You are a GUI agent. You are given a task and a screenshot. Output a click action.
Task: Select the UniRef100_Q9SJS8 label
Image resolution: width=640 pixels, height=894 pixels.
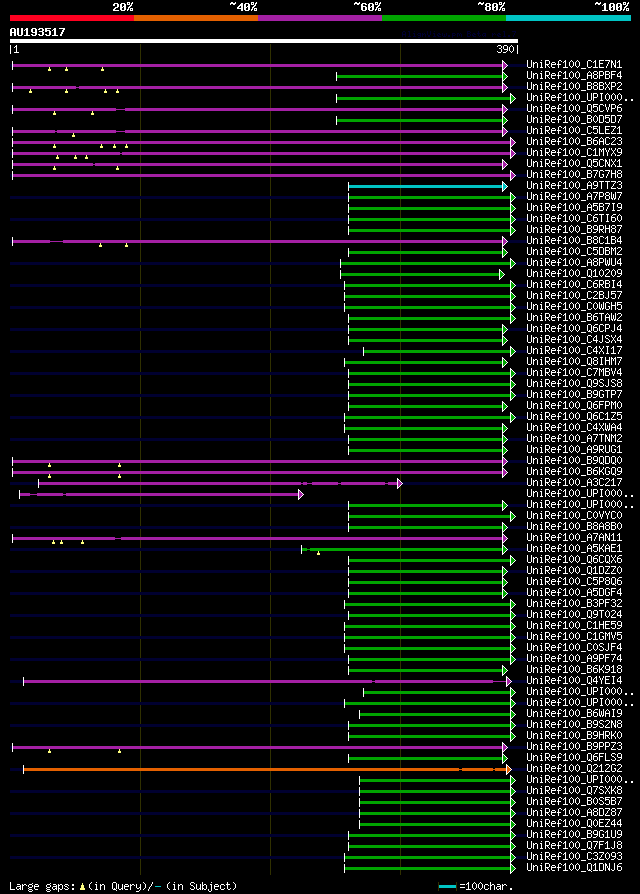tap(574, 383)
